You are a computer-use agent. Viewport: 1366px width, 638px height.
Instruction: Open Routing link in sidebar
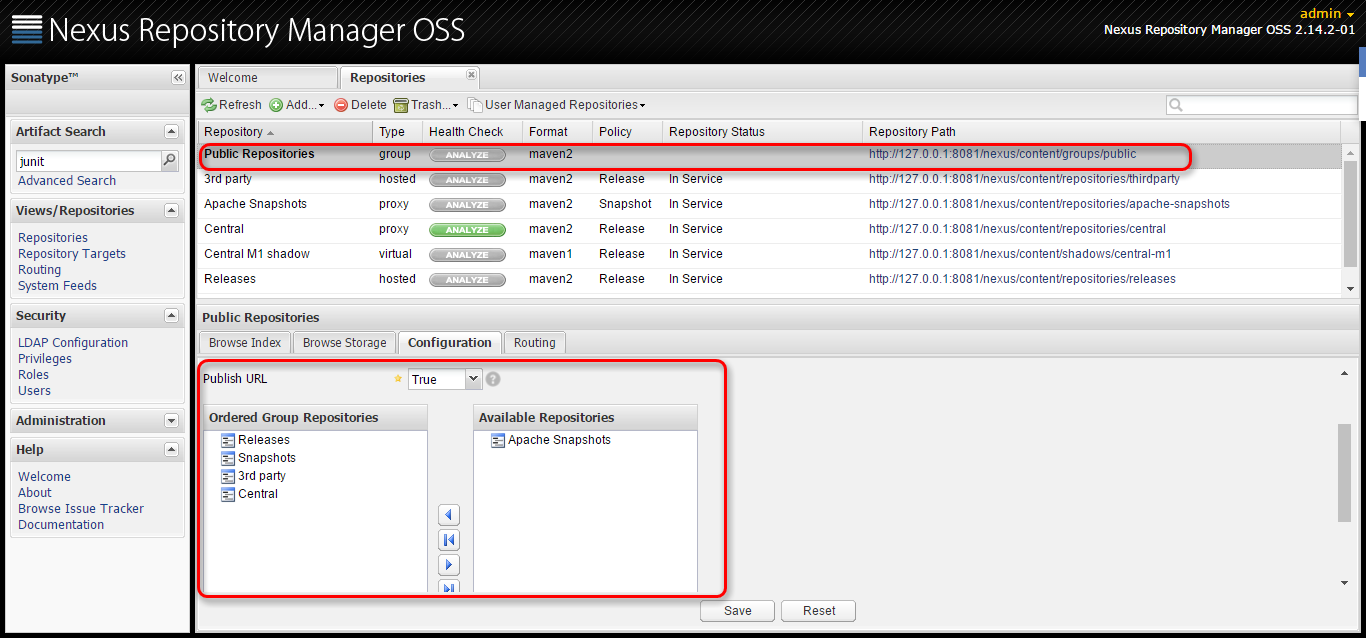coord(40,270)
